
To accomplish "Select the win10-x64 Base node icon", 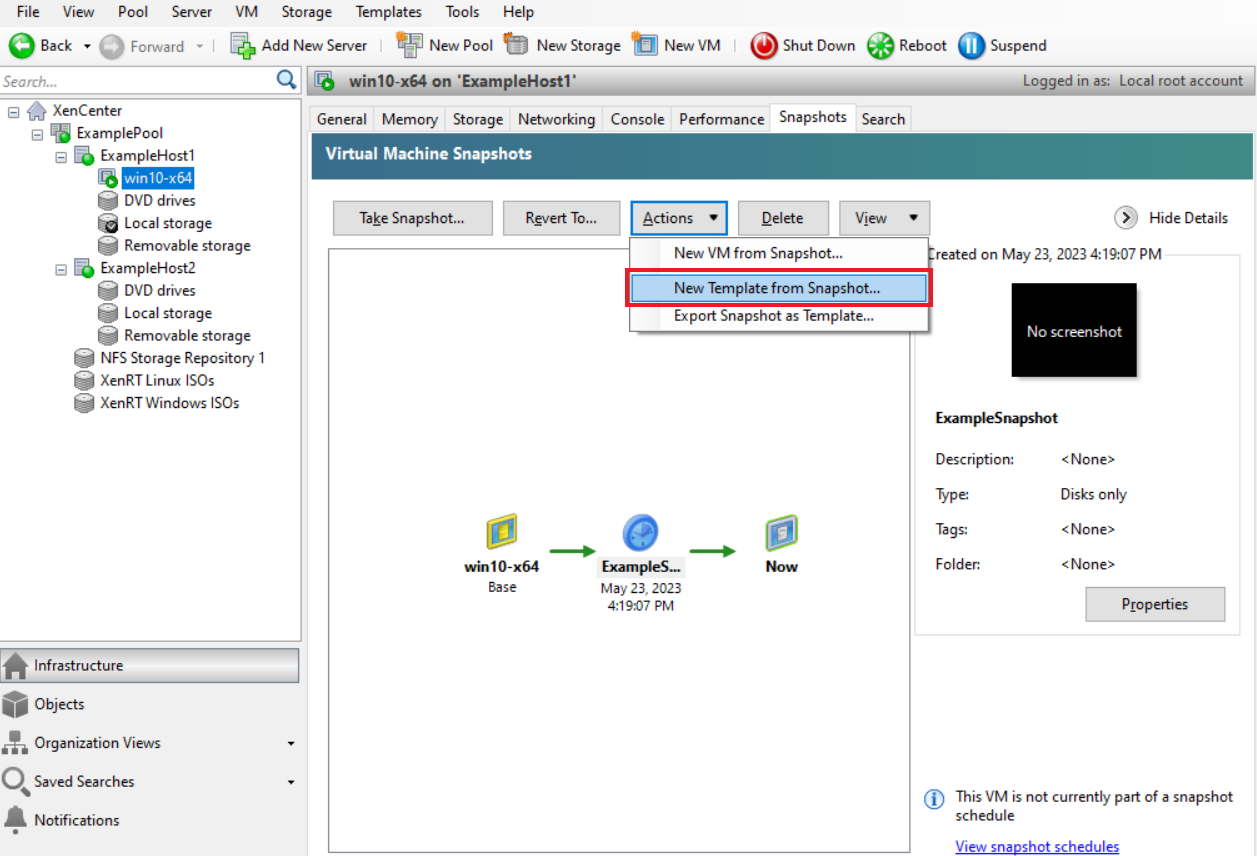I will (x=501, y=533).
